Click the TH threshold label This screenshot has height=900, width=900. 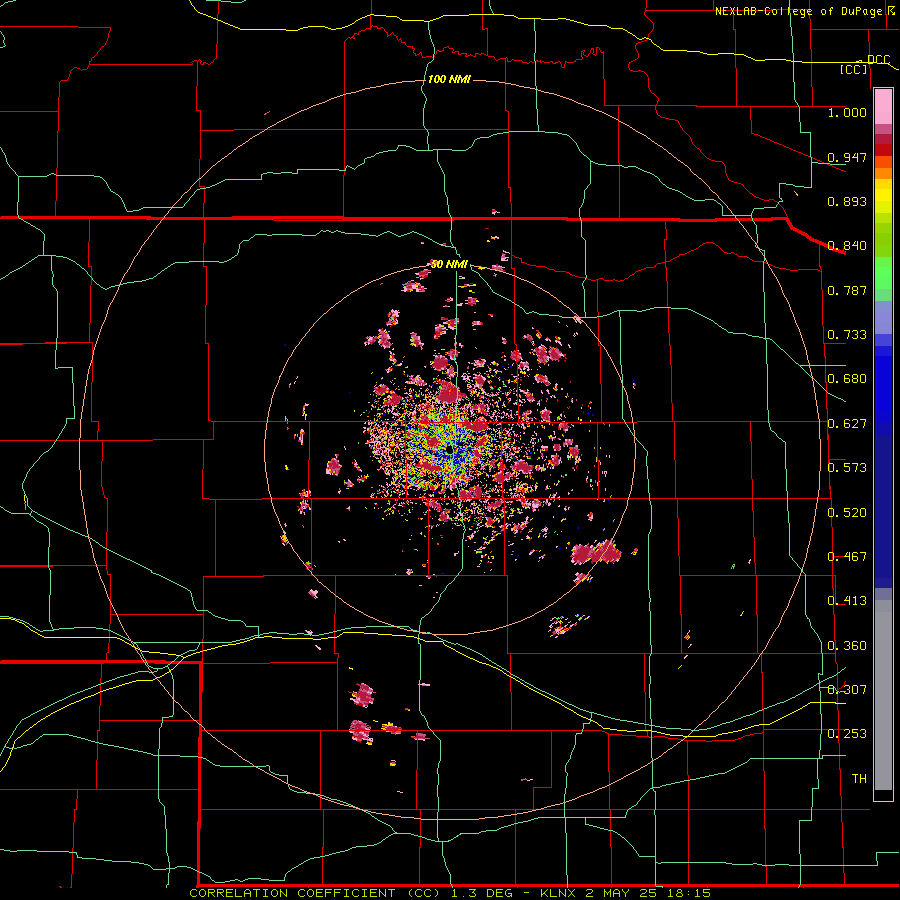coord(859,779)
